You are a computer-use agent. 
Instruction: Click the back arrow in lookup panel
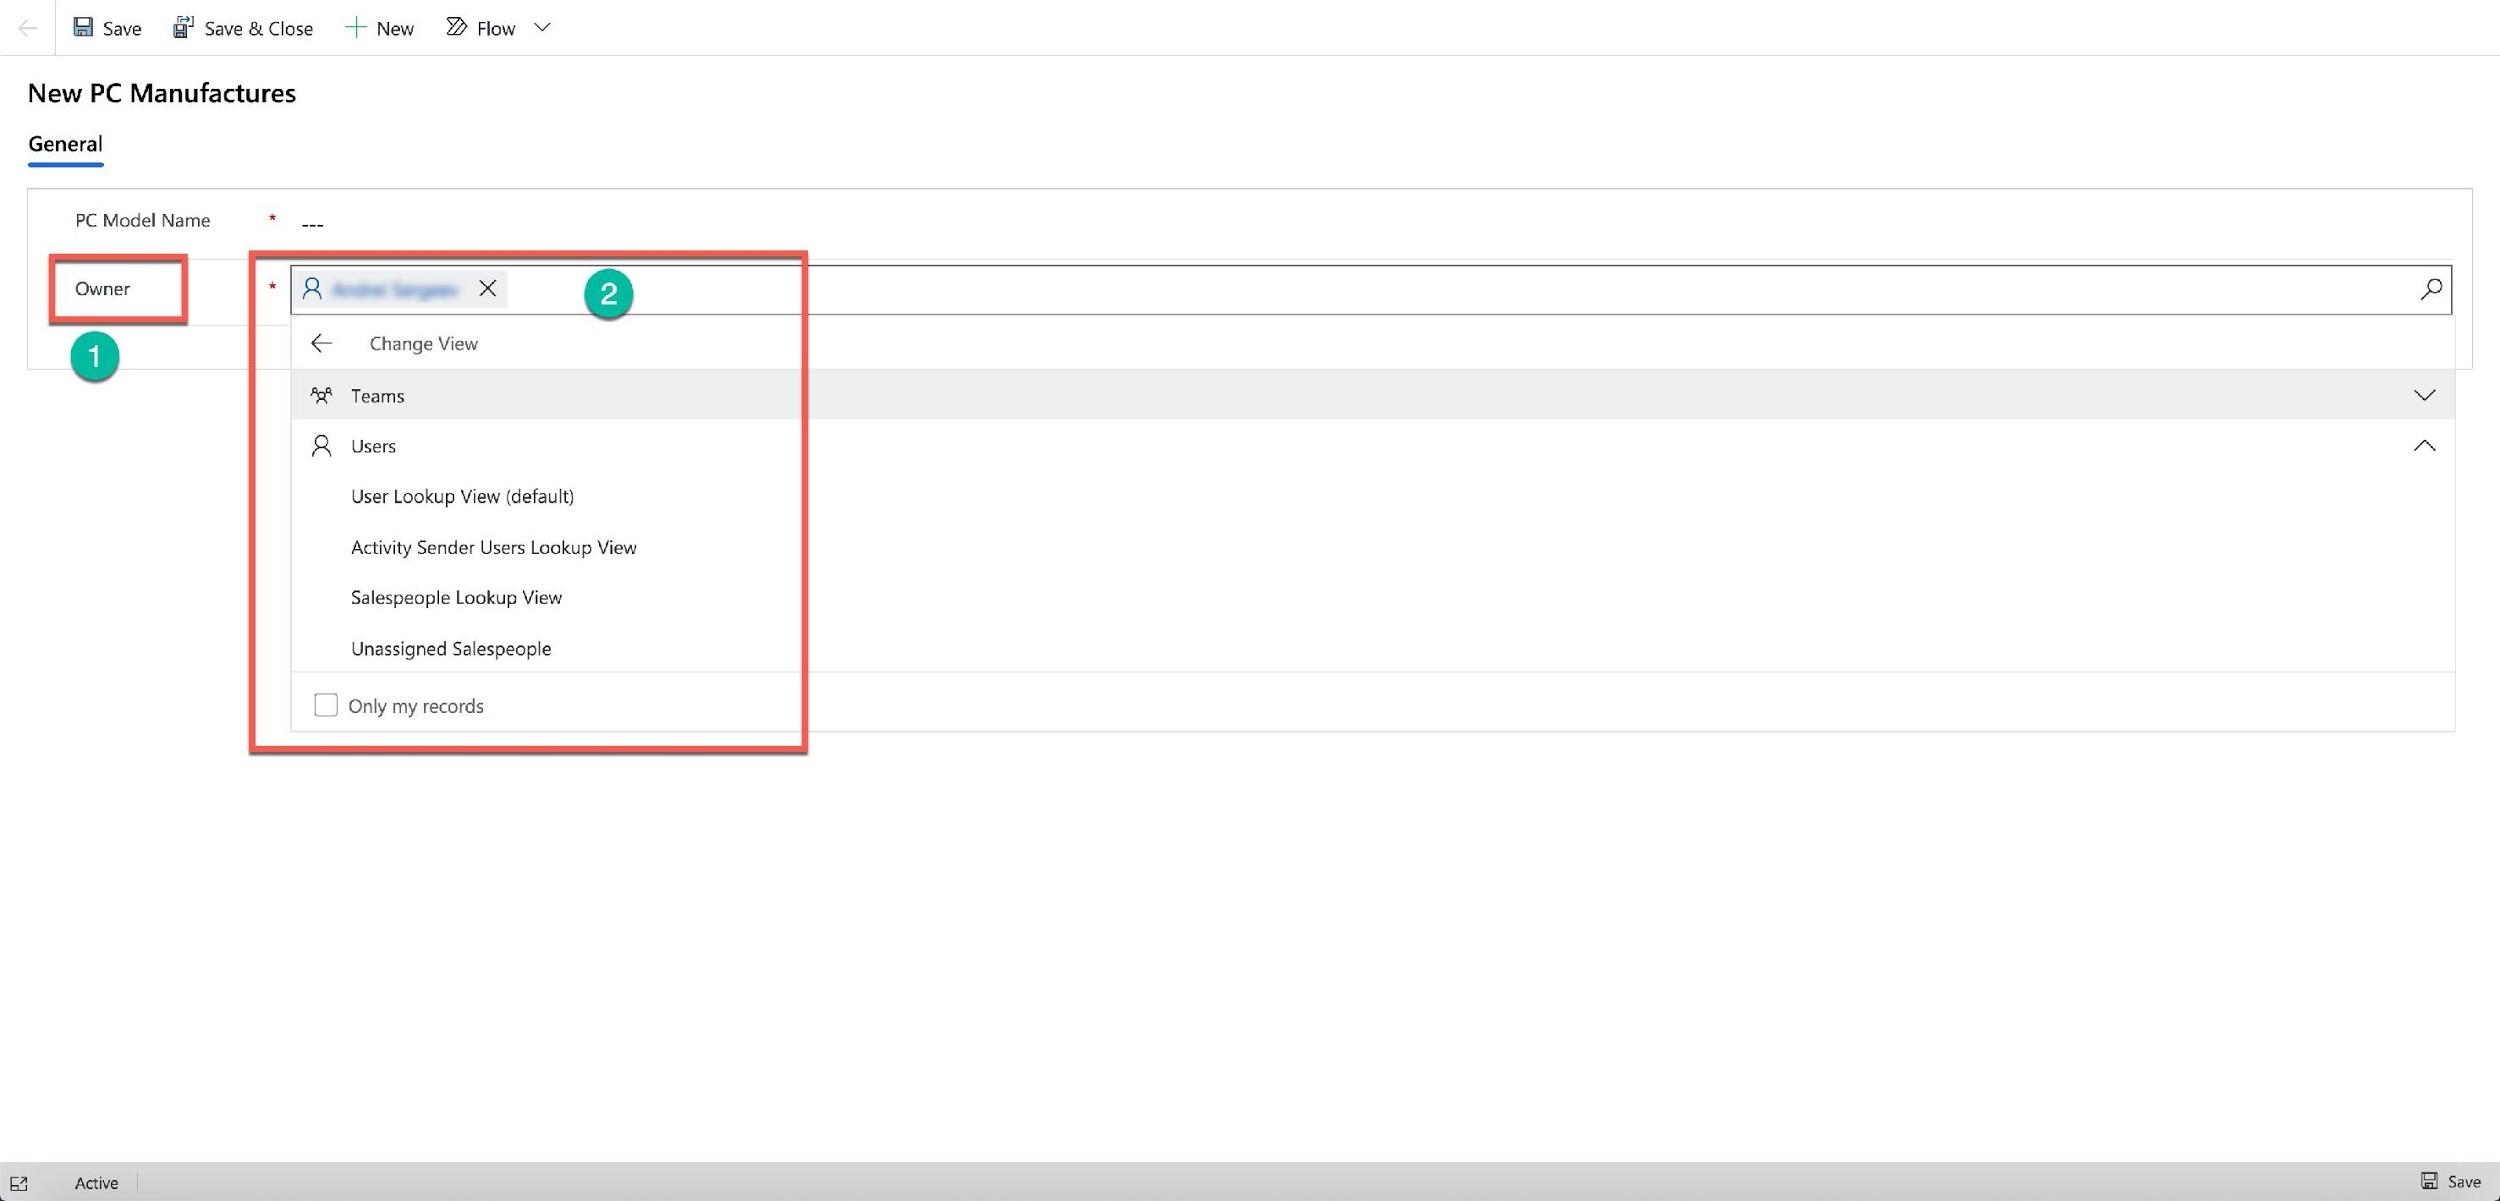319,341
